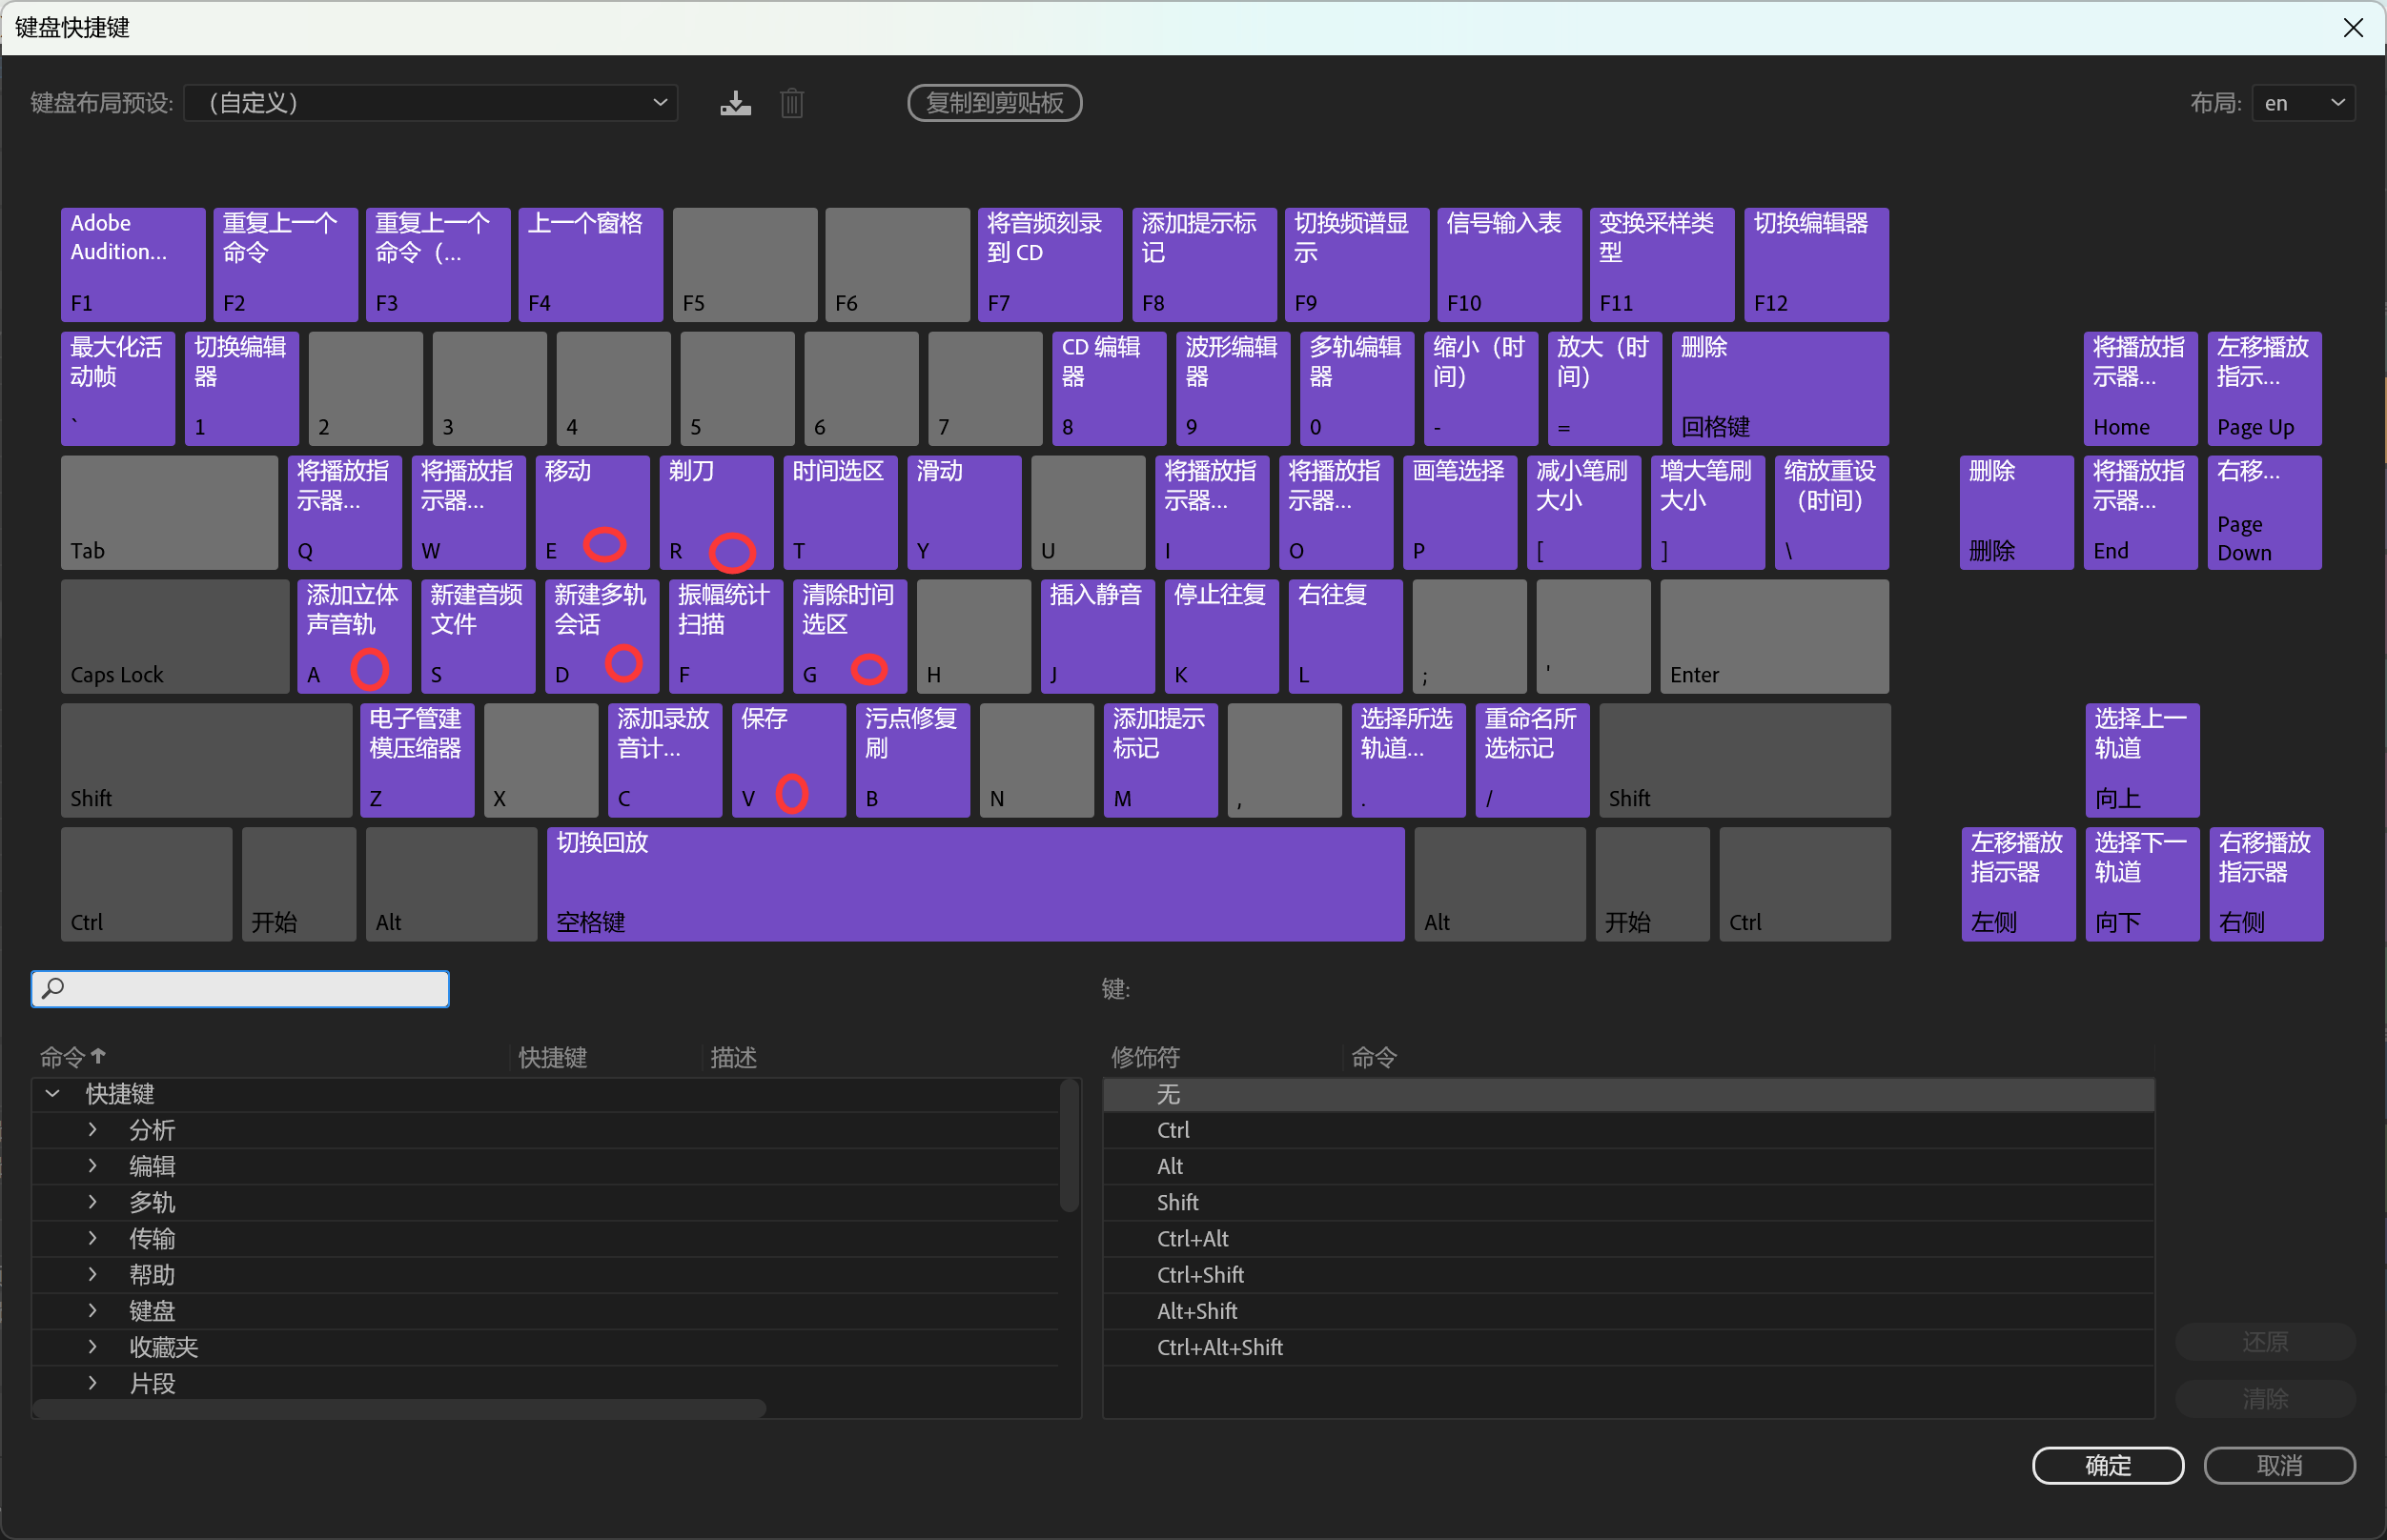Click the R 剃刀 key

[716, 512]
